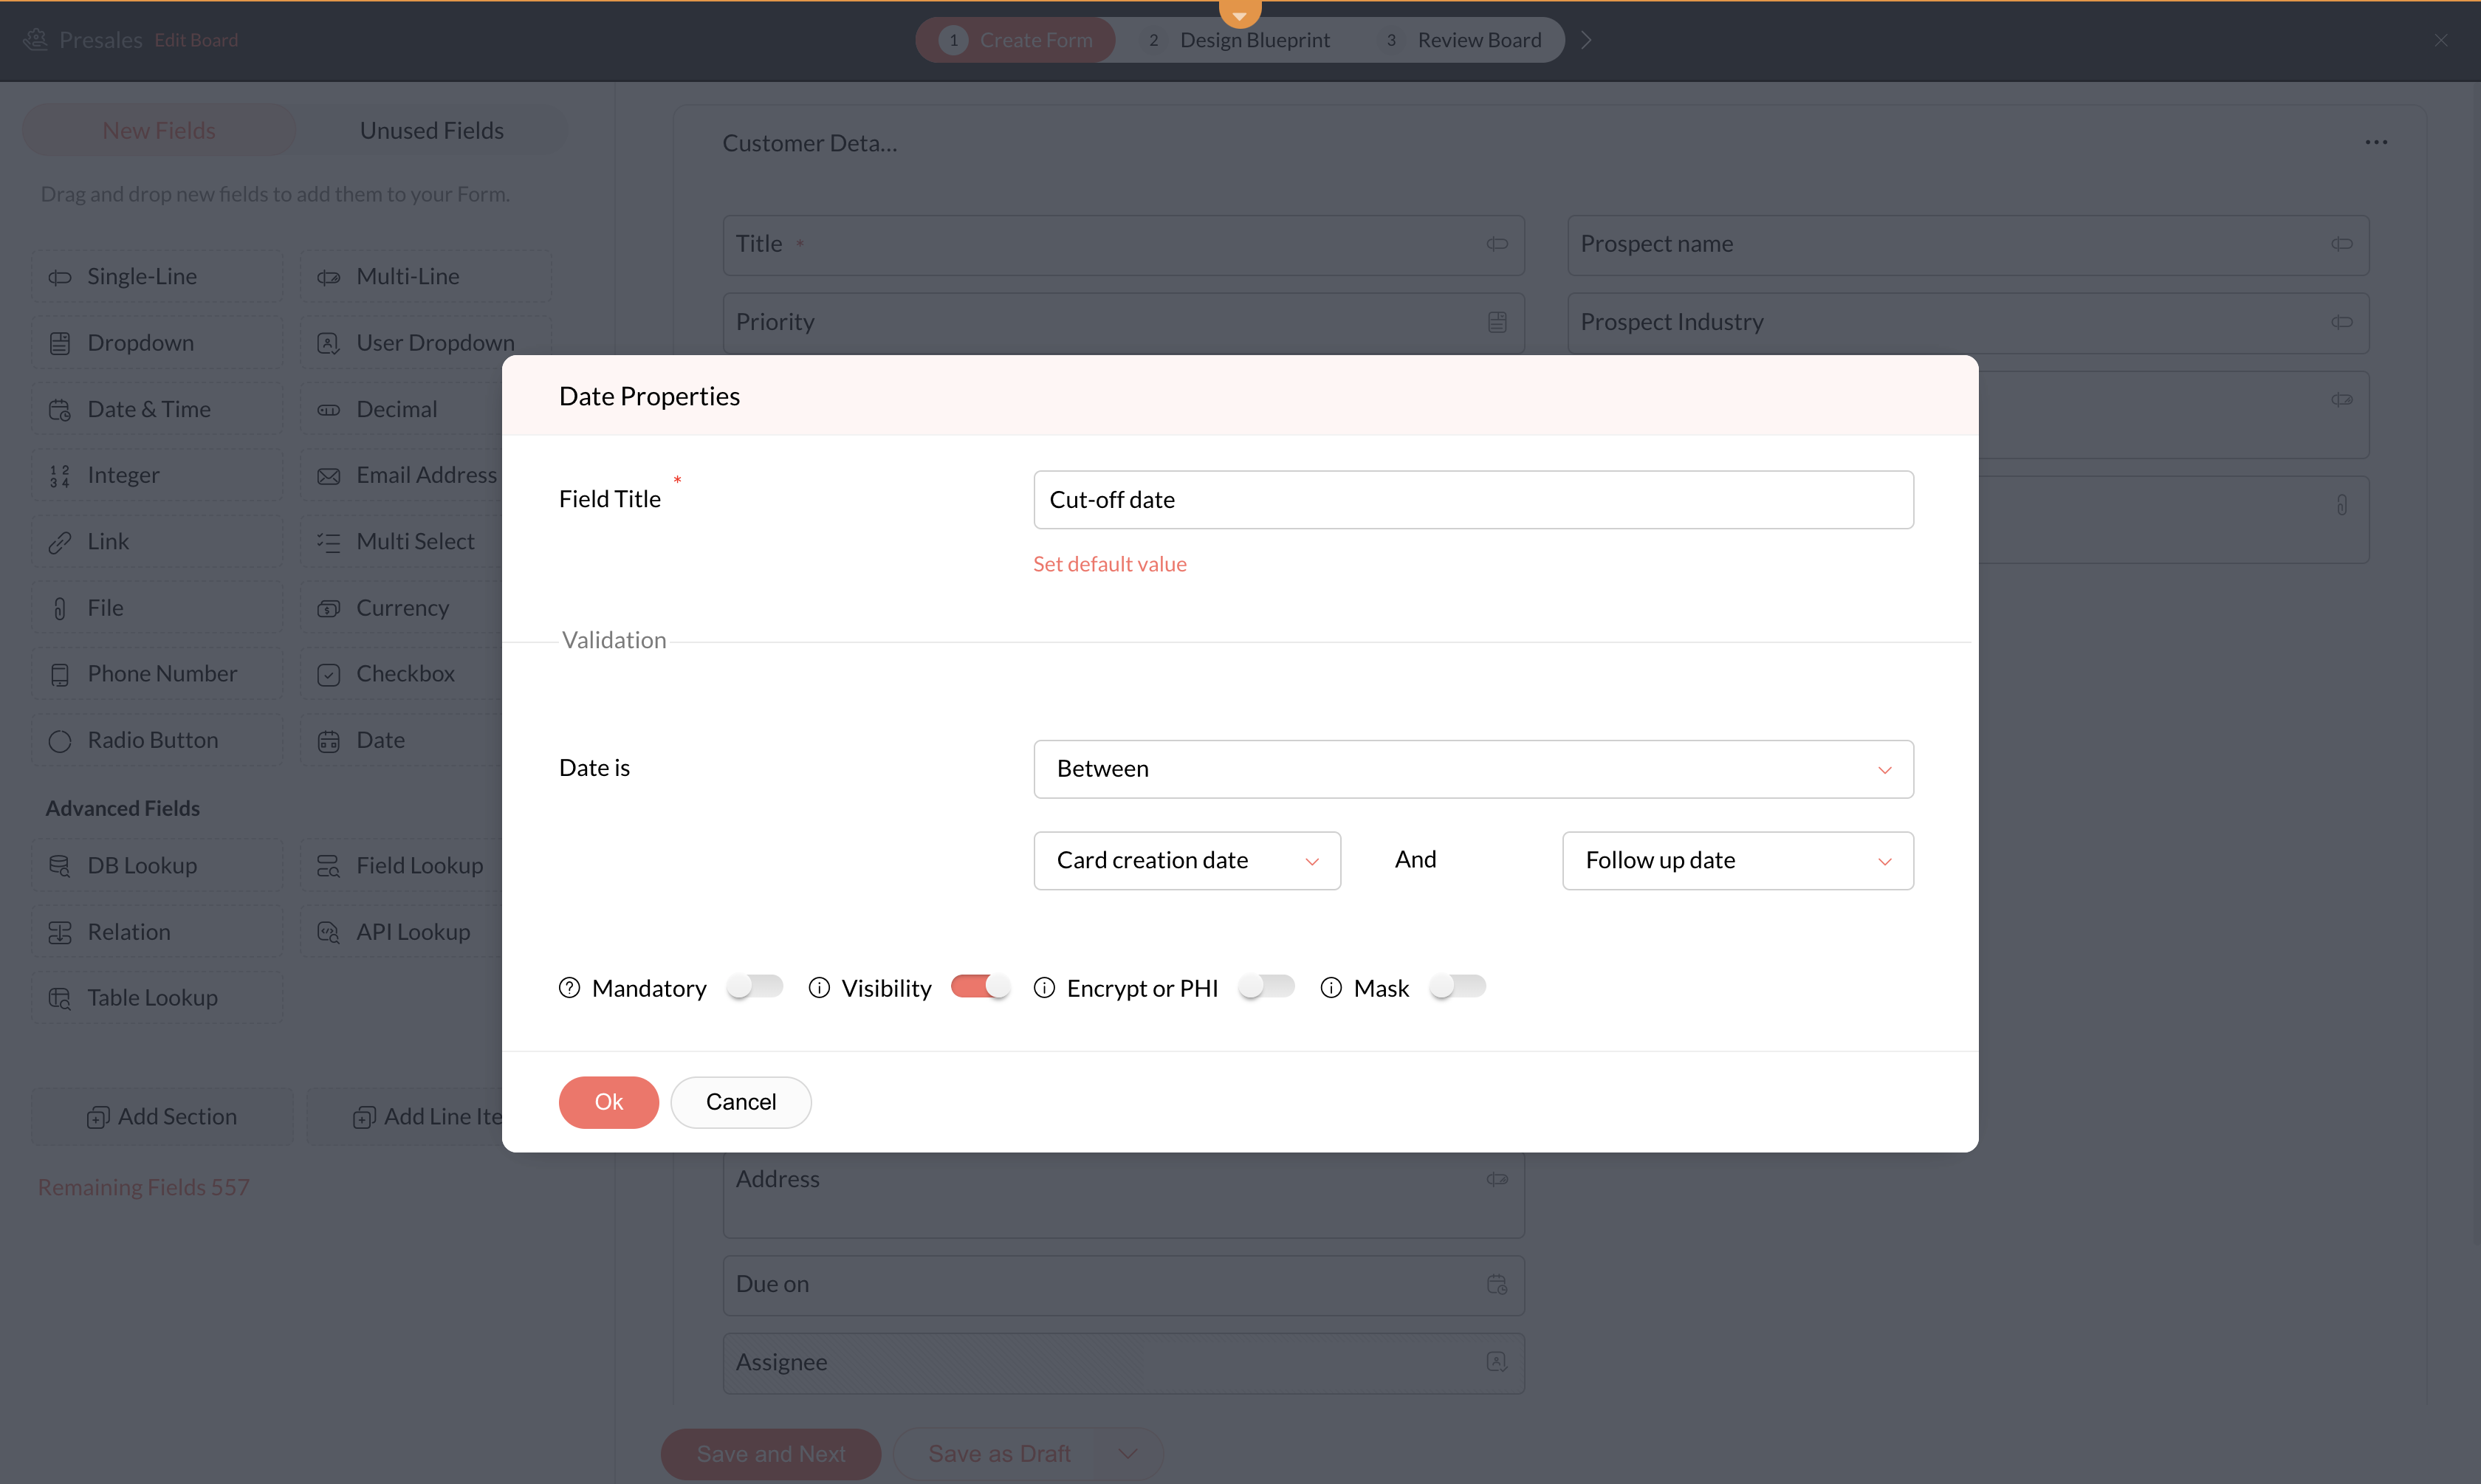Click the Mandatory help question-mark icon
Screen dimensions: 2481x1484
click(x=569, y=988)
